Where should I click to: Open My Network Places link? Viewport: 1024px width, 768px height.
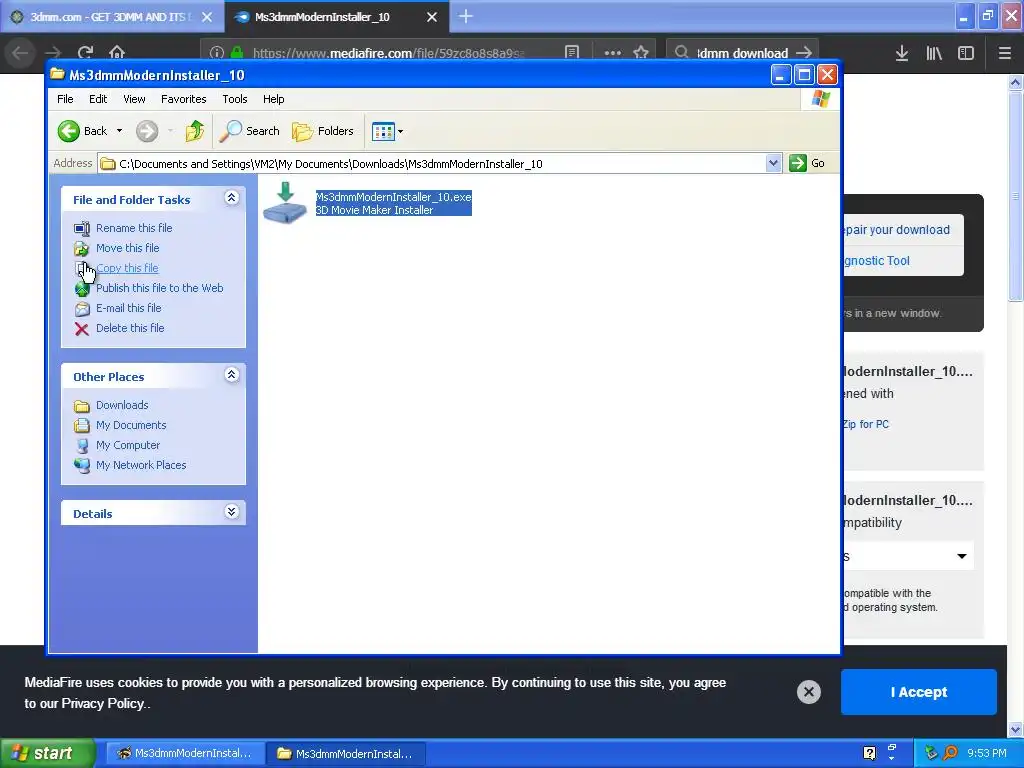(x=141, y=465)
